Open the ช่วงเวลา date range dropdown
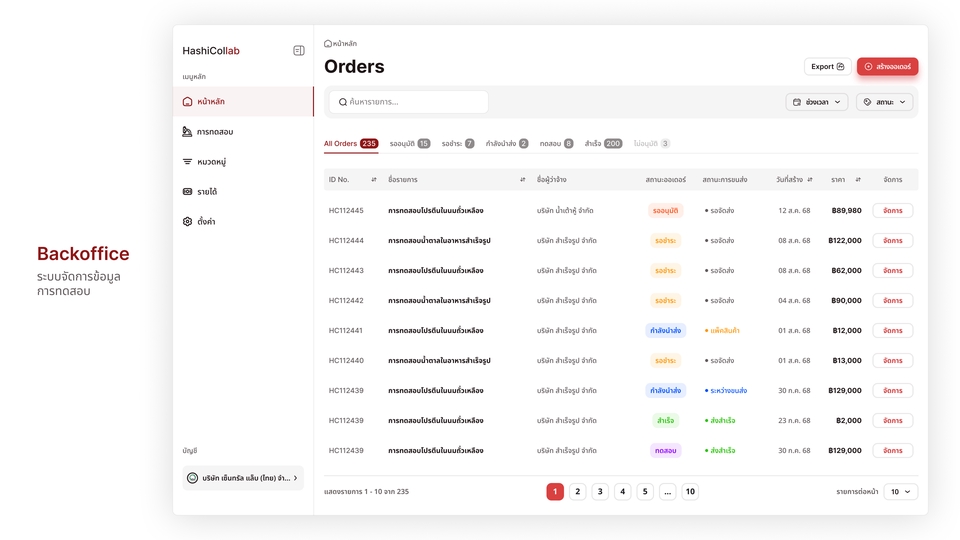 click(817, 102)
